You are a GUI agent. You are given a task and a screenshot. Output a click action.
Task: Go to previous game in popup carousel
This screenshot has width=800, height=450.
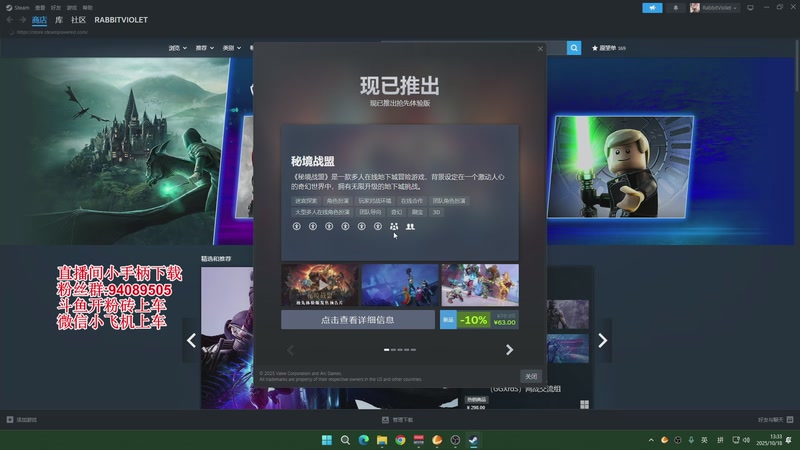(290, 349)
